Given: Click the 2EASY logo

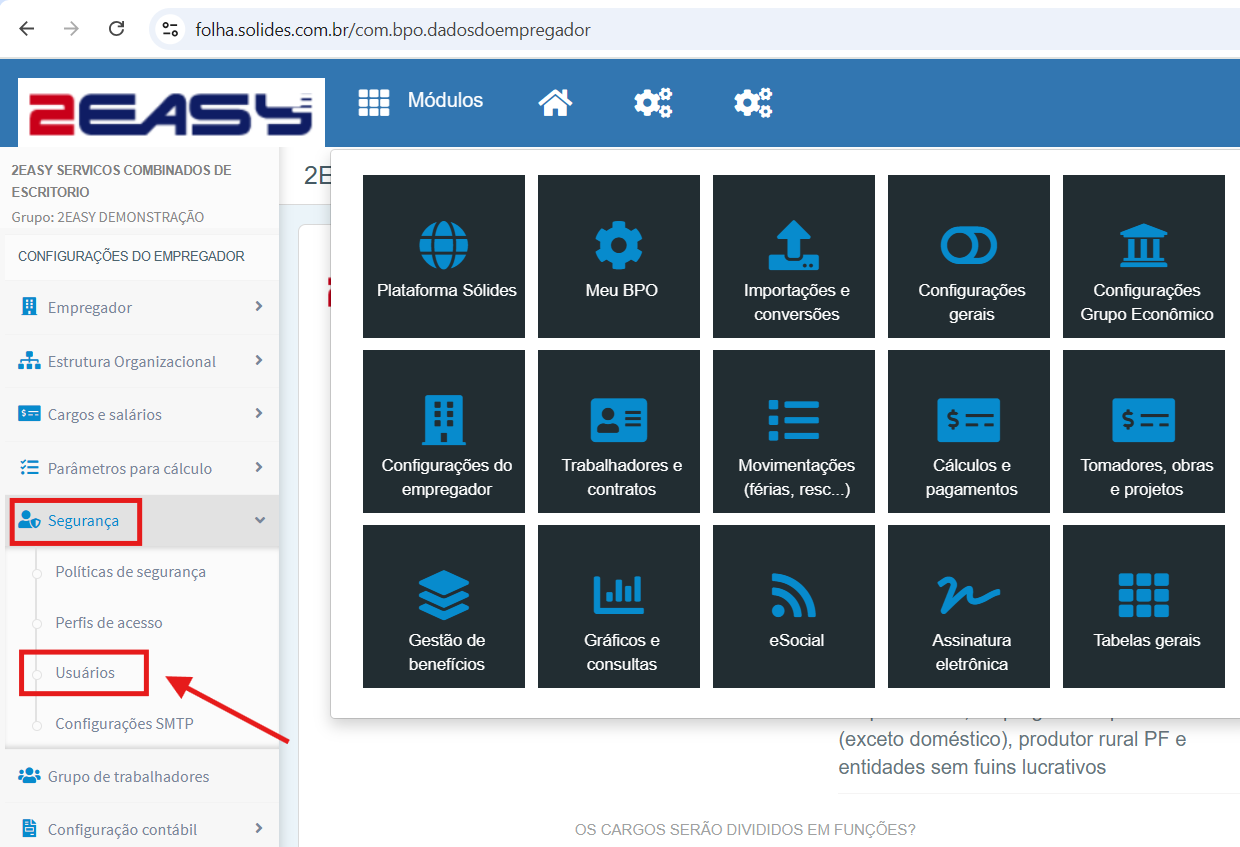Looking at the screenshot, I should tap(171, 113).
